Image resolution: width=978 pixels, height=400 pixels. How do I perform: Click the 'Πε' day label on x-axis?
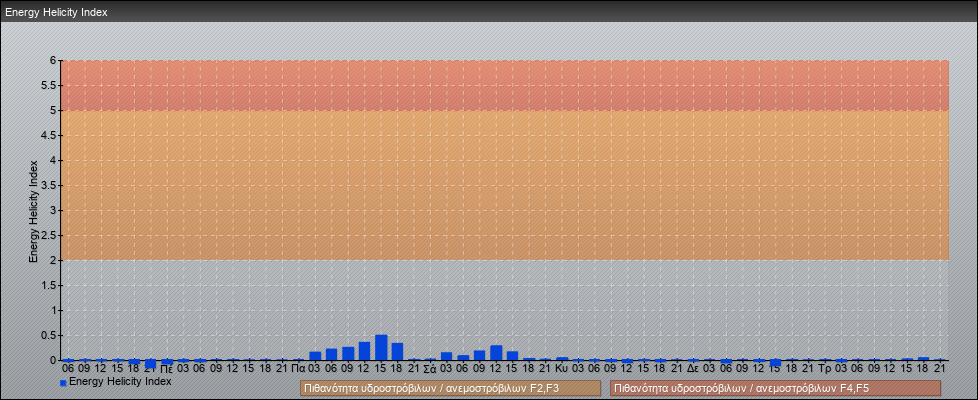tap(167, 369)
